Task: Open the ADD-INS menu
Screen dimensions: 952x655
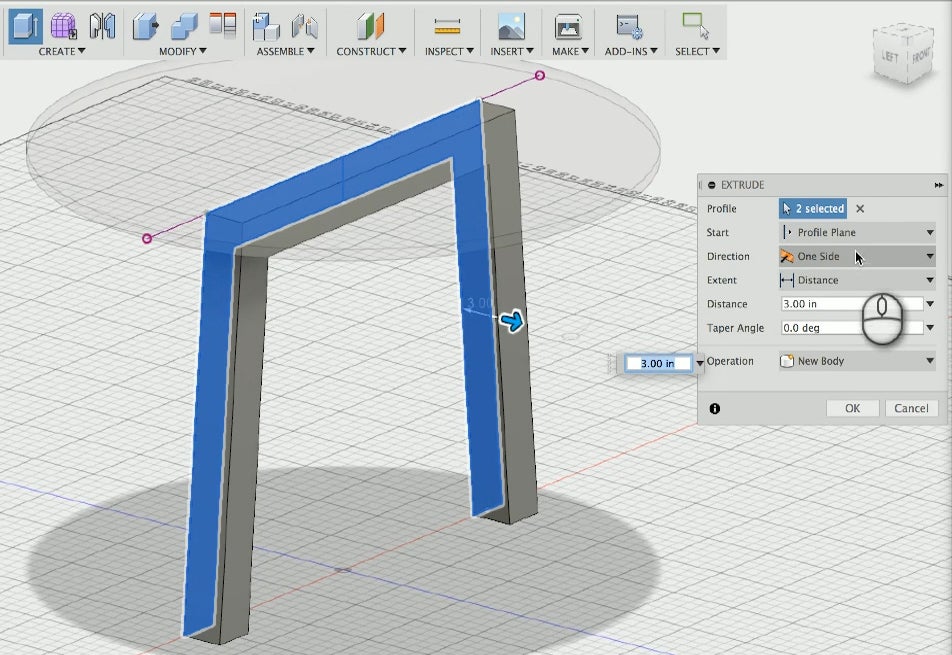Action: (x=631, y=52)
